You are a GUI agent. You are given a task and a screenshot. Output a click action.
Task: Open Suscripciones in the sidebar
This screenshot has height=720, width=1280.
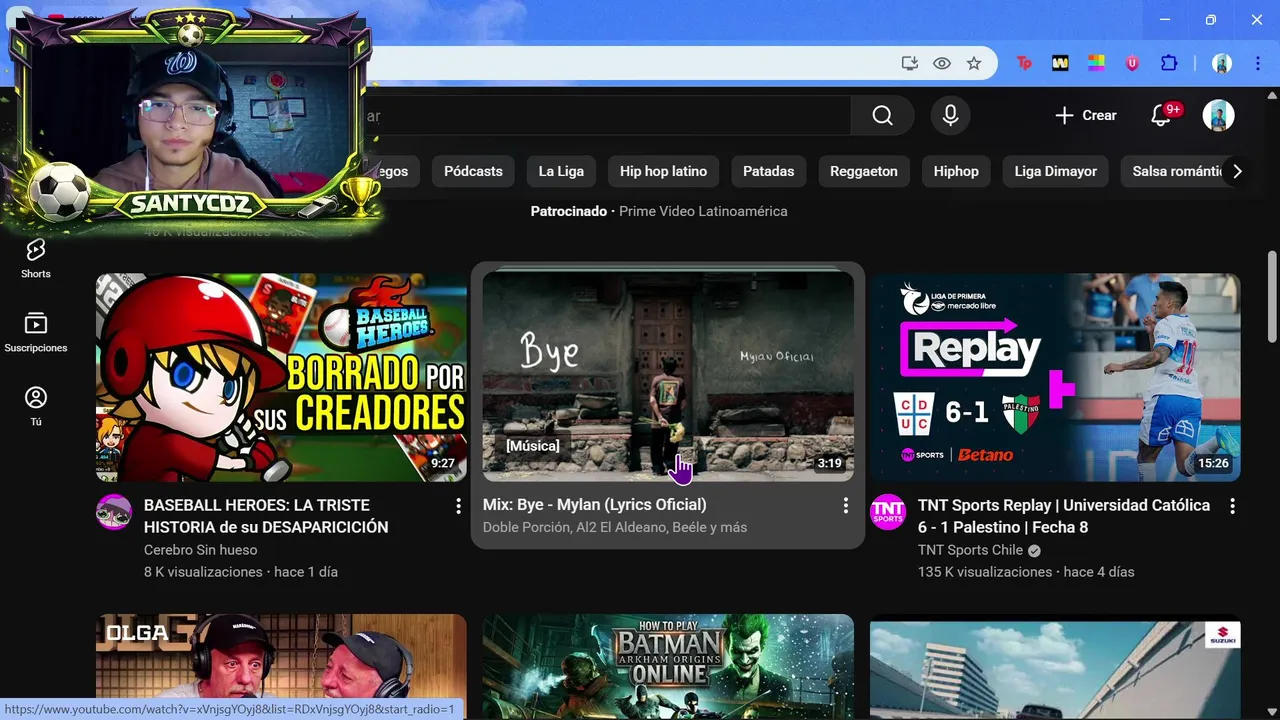tap(36, 333)
